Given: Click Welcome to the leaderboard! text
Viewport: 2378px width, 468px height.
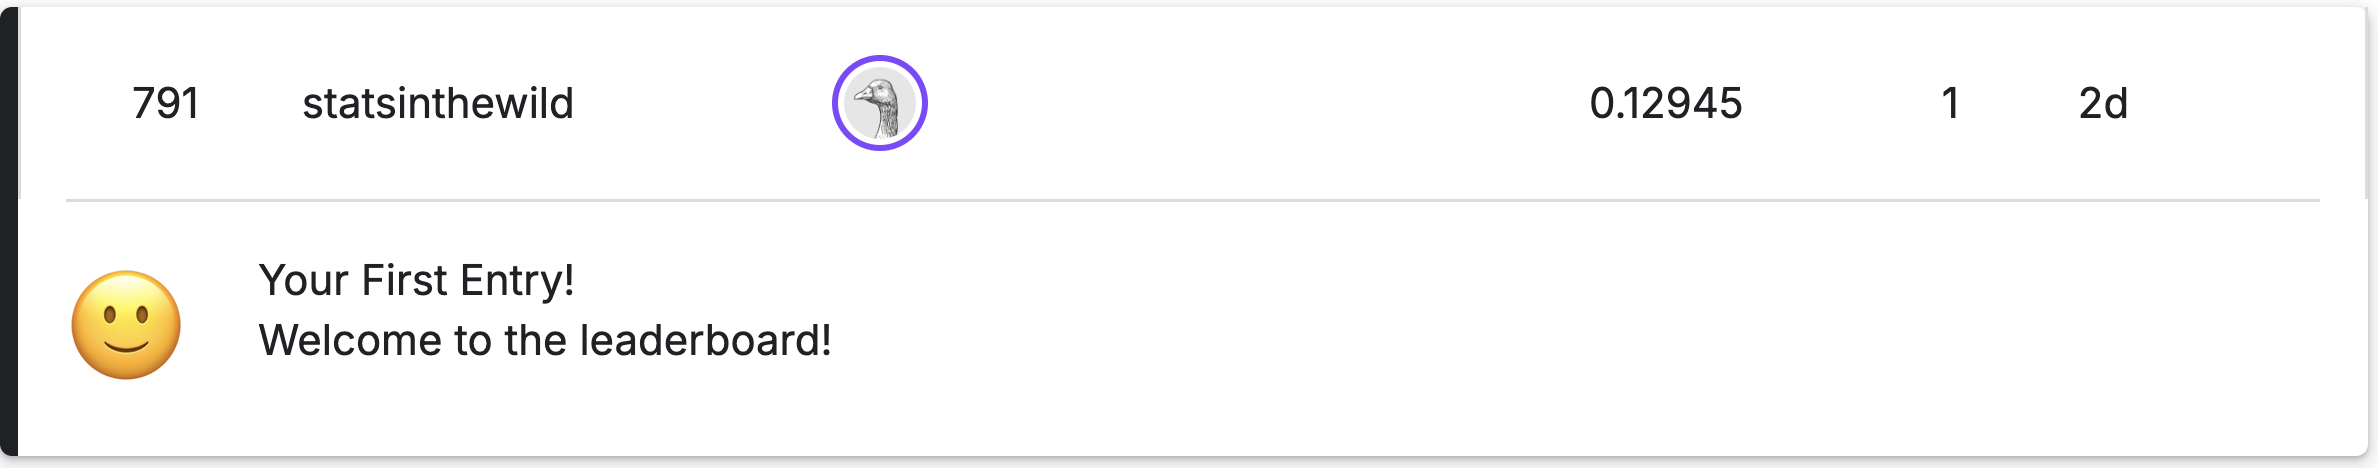Looking at the screenshot, I should click(545, 341).
